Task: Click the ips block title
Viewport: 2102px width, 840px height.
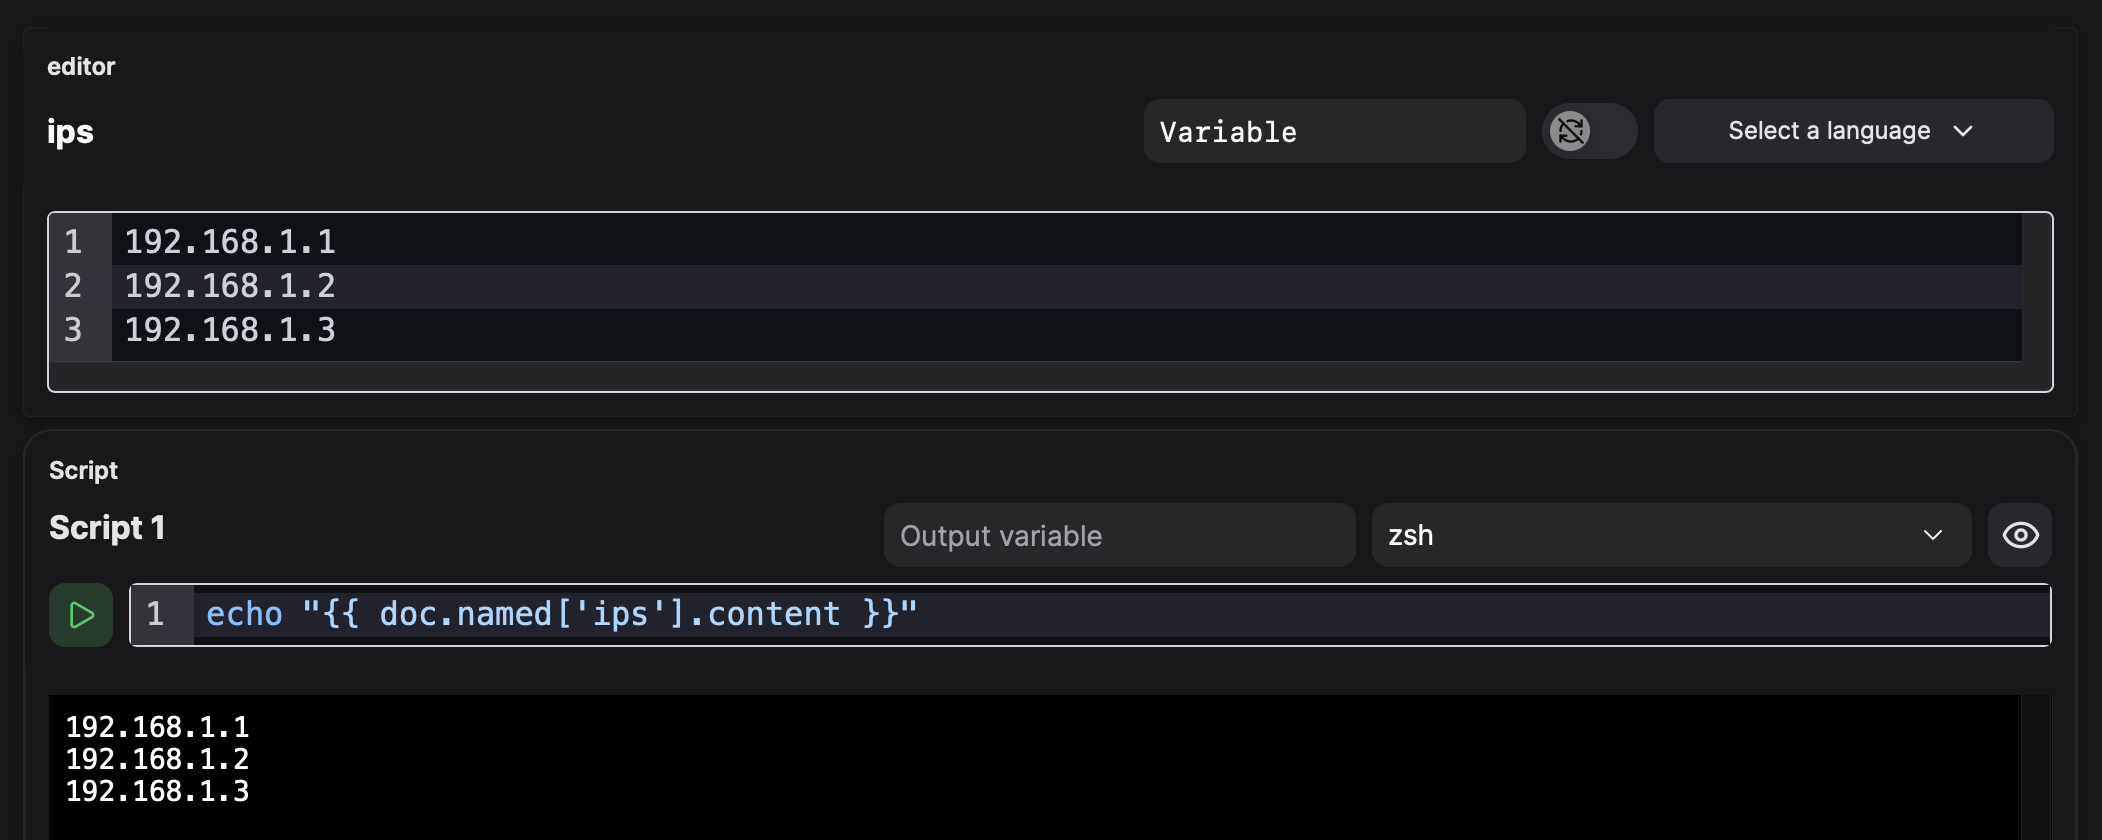Action: click(x=70, y=132)
